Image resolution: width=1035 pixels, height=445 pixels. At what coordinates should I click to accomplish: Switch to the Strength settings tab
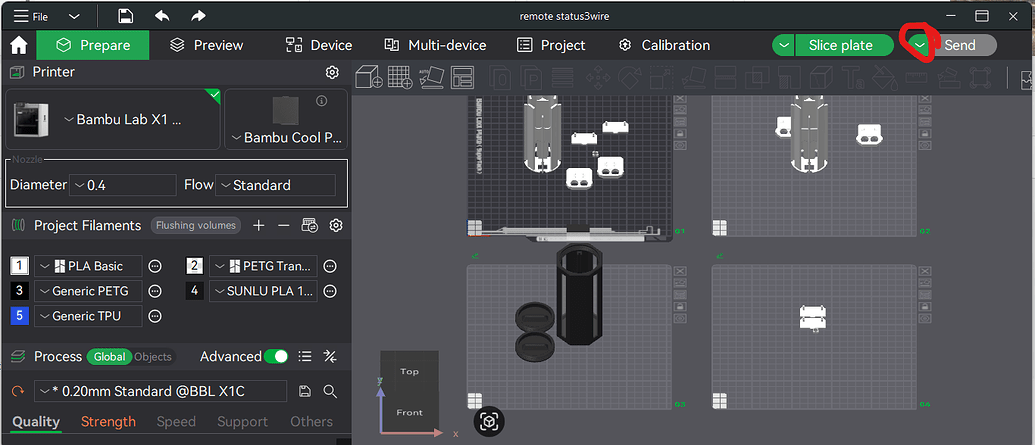click(x=108, y=421)
